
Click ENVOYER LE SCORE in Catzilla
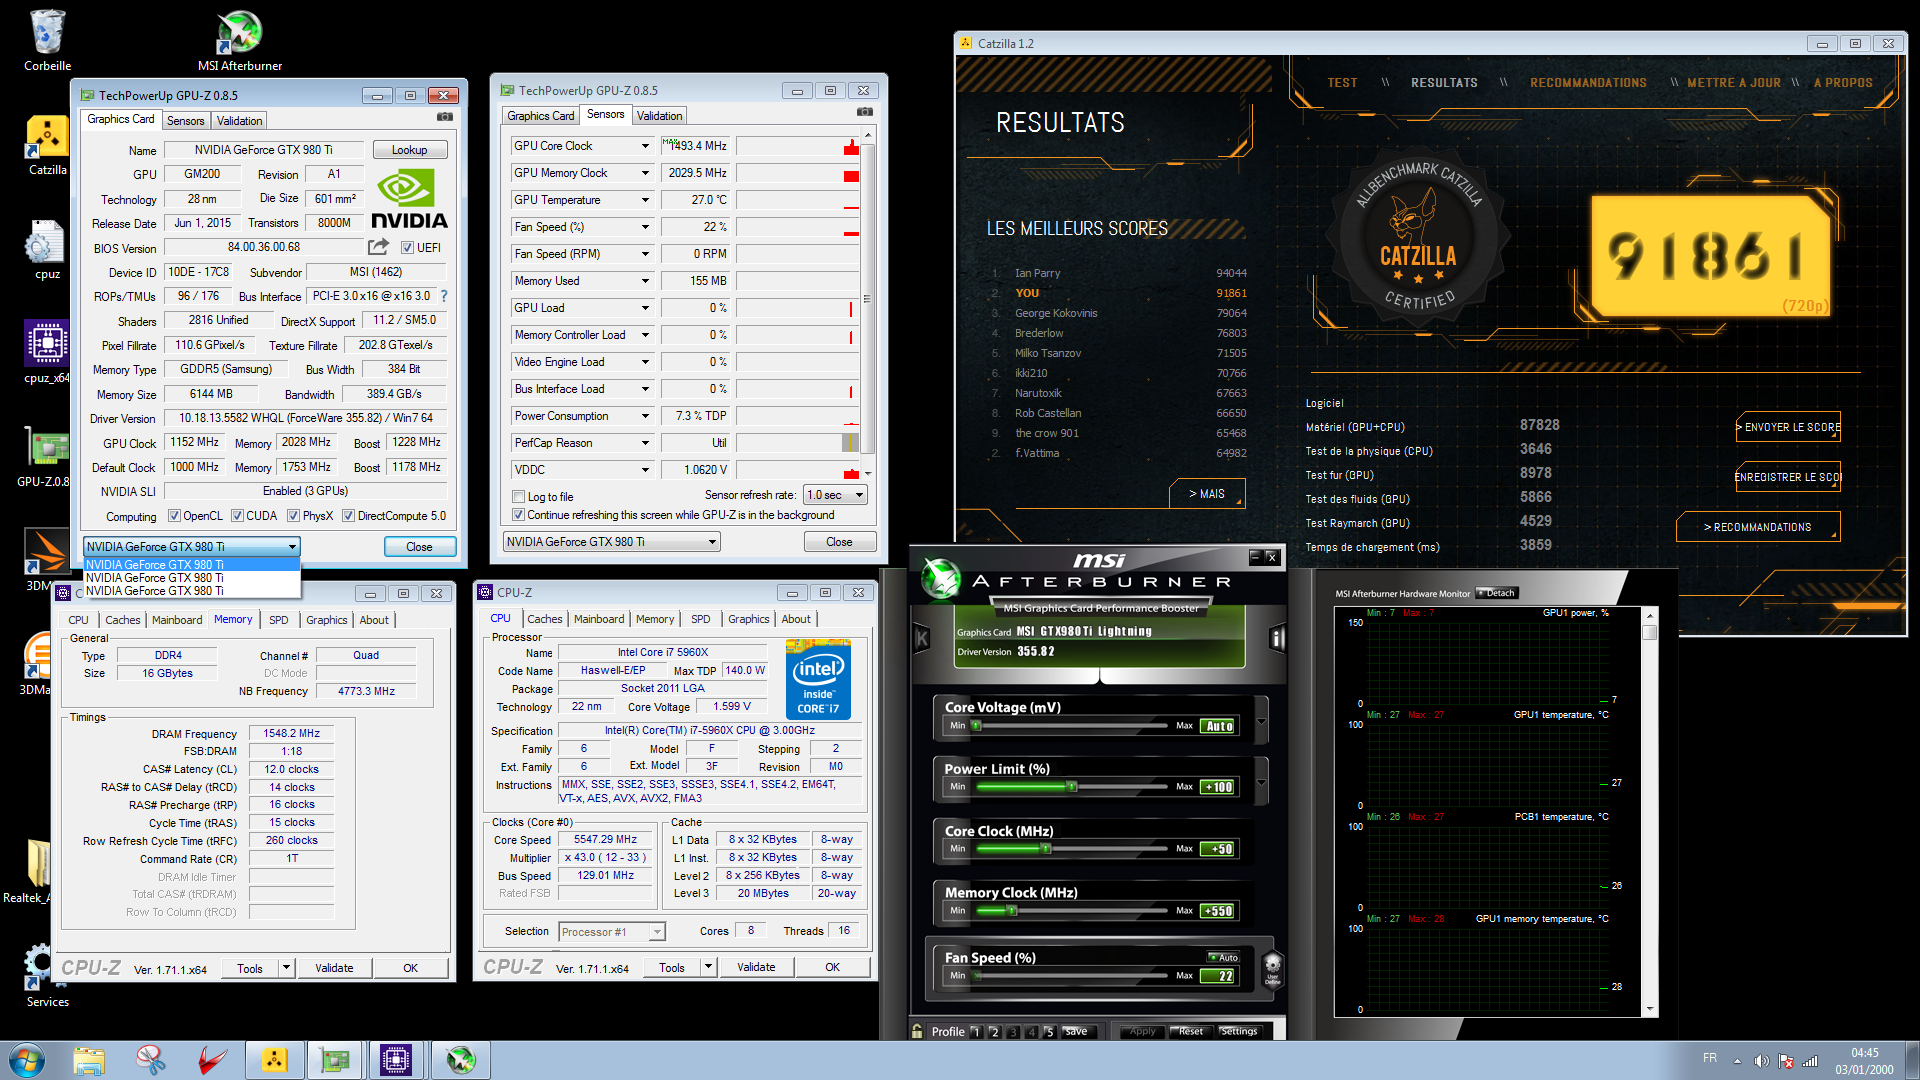tap(1788, 427)
